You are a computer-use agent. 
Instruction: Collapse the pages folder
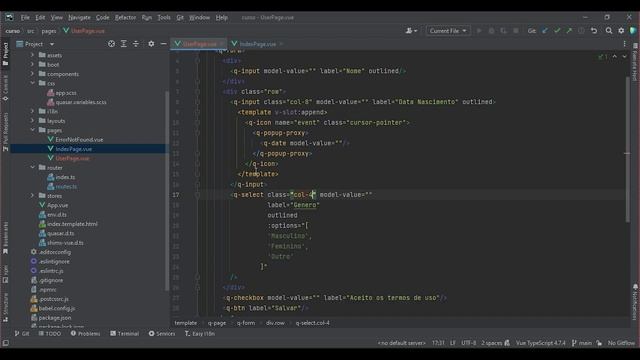(x=32, y=130)
